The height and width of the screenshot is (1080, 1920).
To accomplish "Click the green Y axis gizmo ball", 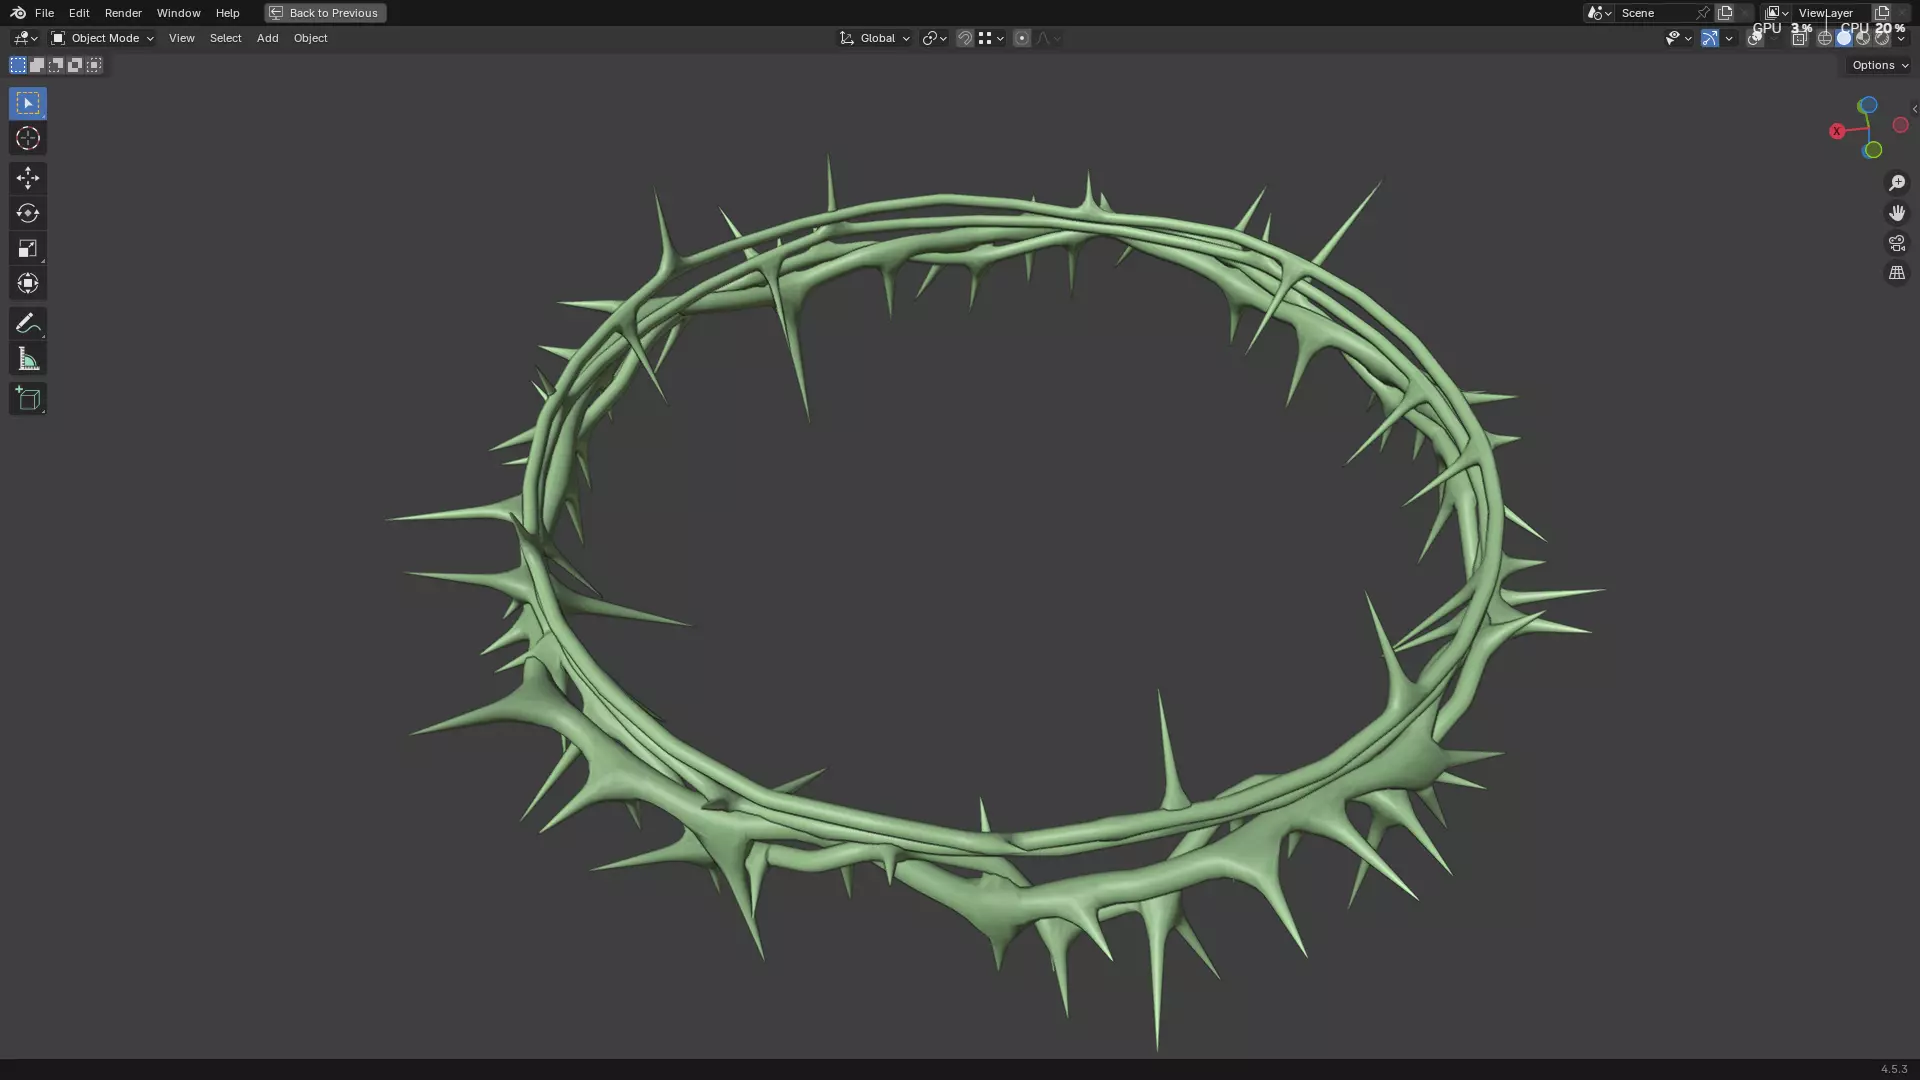I will pyautogui.click(x=1873, y=150).
